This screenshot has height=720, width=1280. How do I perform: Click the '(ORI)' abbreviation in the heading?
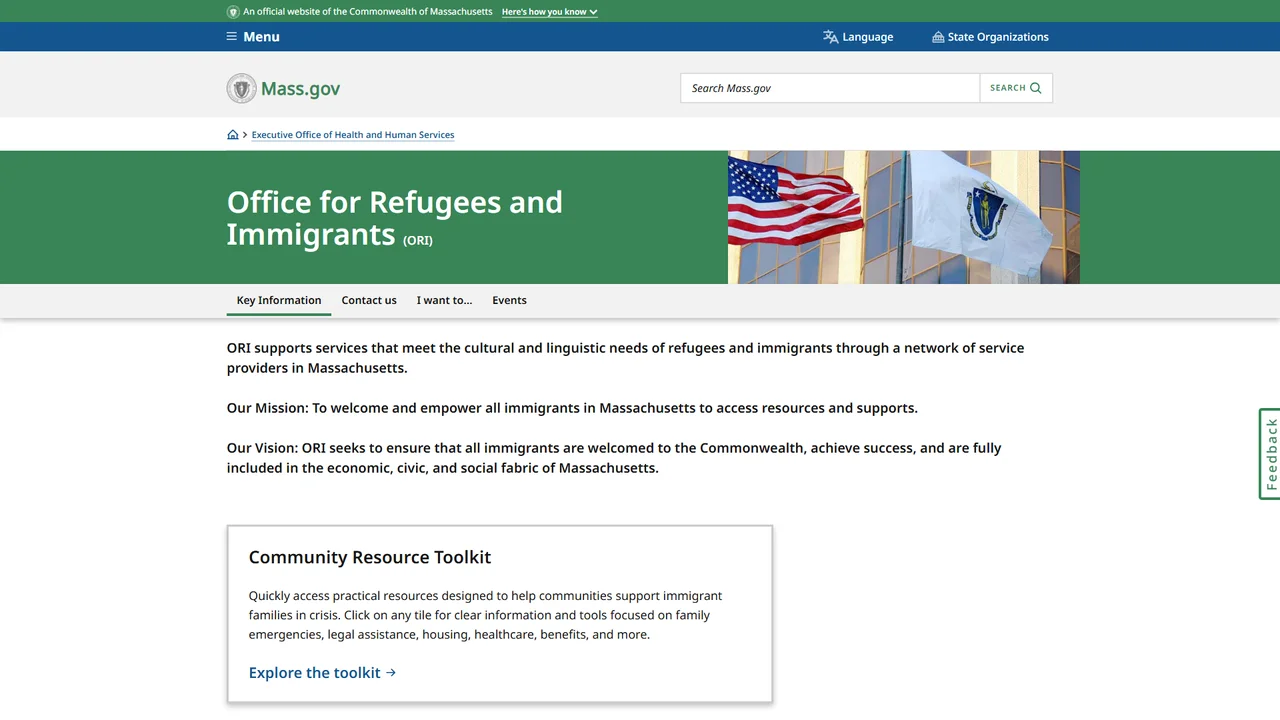click(418, 240)
